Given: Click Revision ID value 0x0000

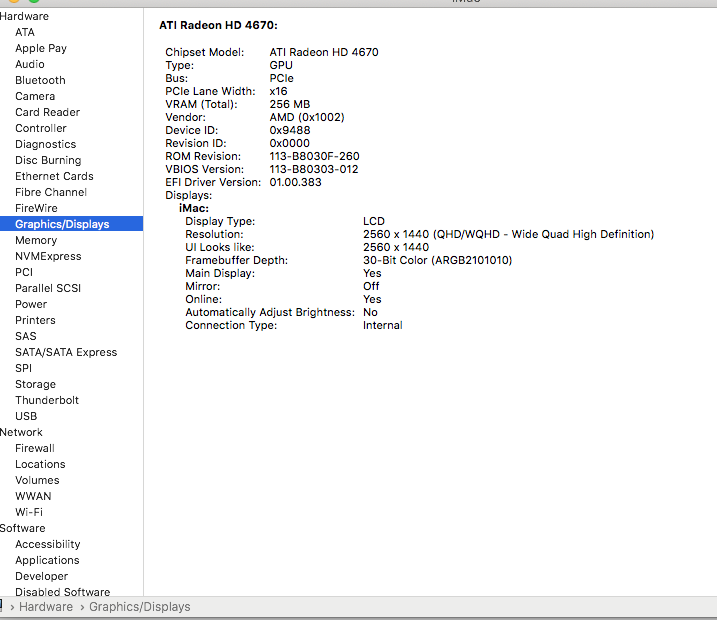Looking at the screenshot, I should (x=289, y=143).
